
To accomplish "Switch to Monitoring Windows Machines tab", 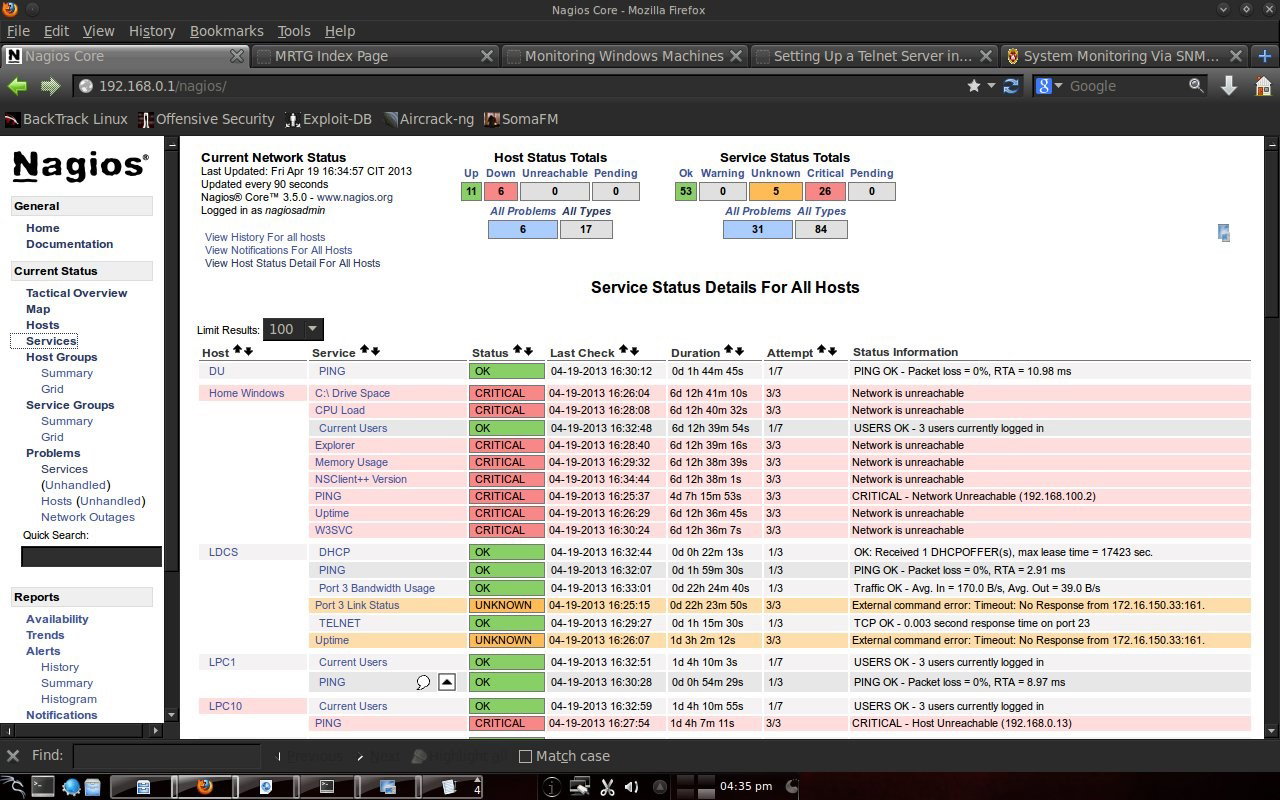I will click(624, 56).
